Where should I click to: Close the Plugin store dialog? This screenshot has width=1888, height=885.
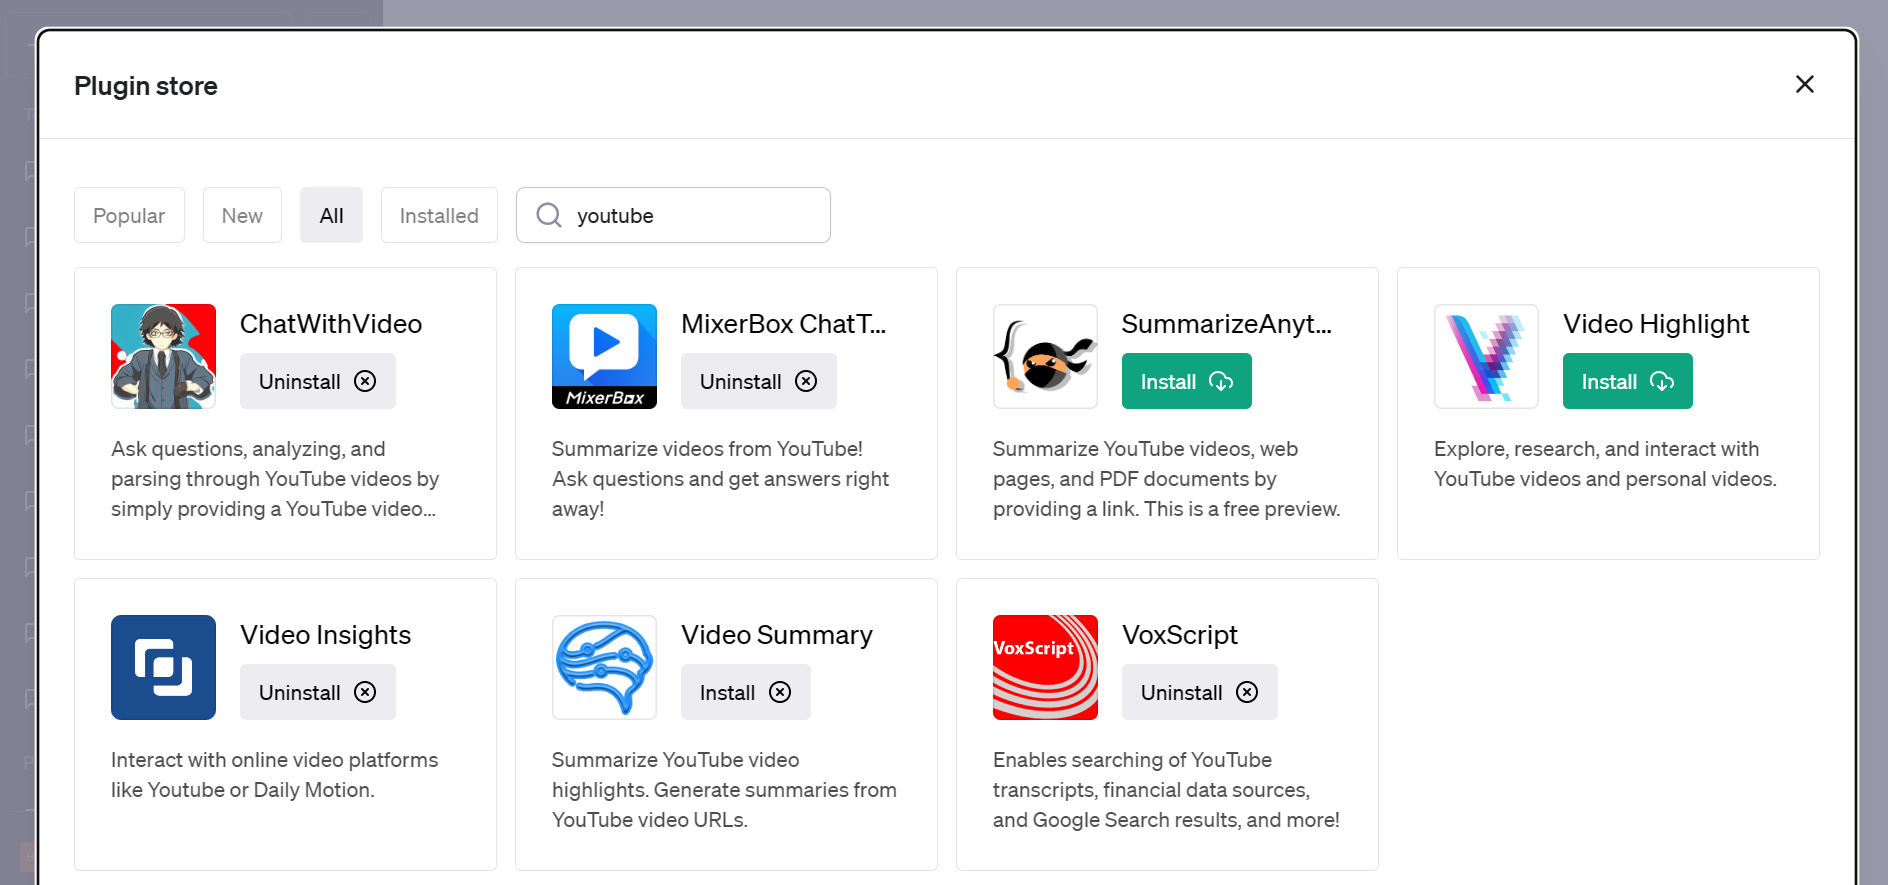click(1804, 84)
